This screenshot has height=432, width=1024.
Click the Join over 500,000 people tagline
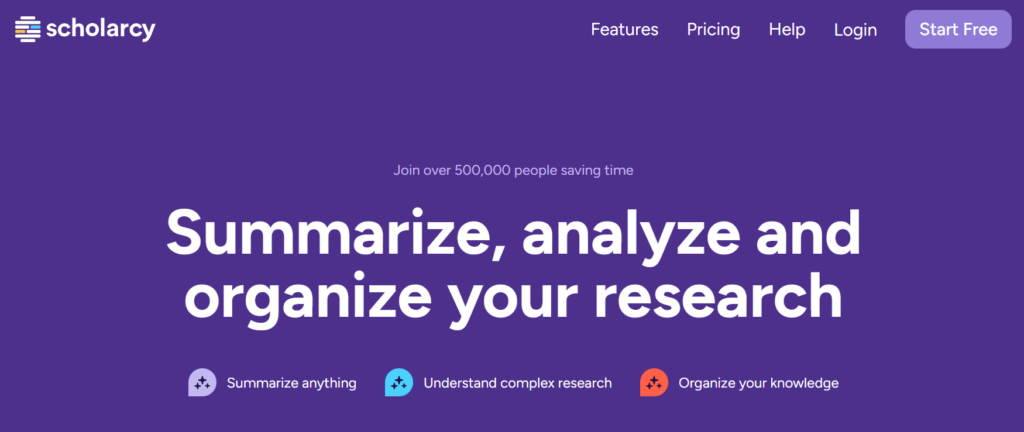tap(513, 171)
